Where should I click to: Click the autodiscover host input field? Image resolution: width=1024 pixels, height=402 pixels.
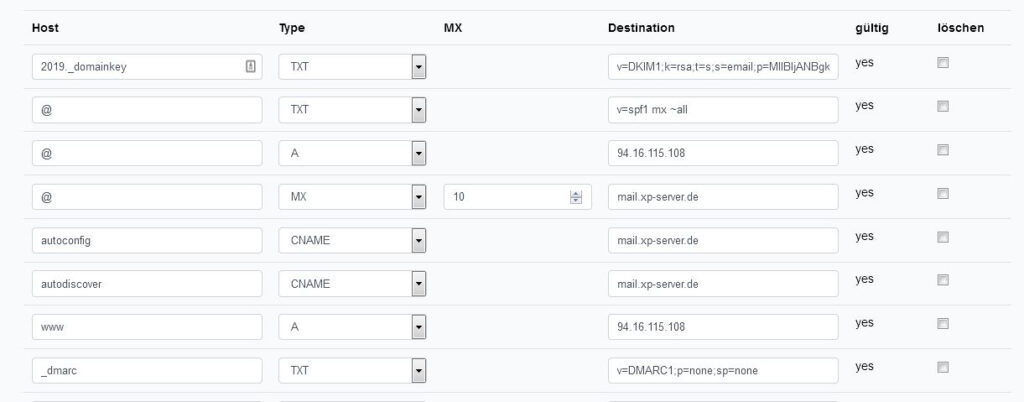click(x=147, y=284)
